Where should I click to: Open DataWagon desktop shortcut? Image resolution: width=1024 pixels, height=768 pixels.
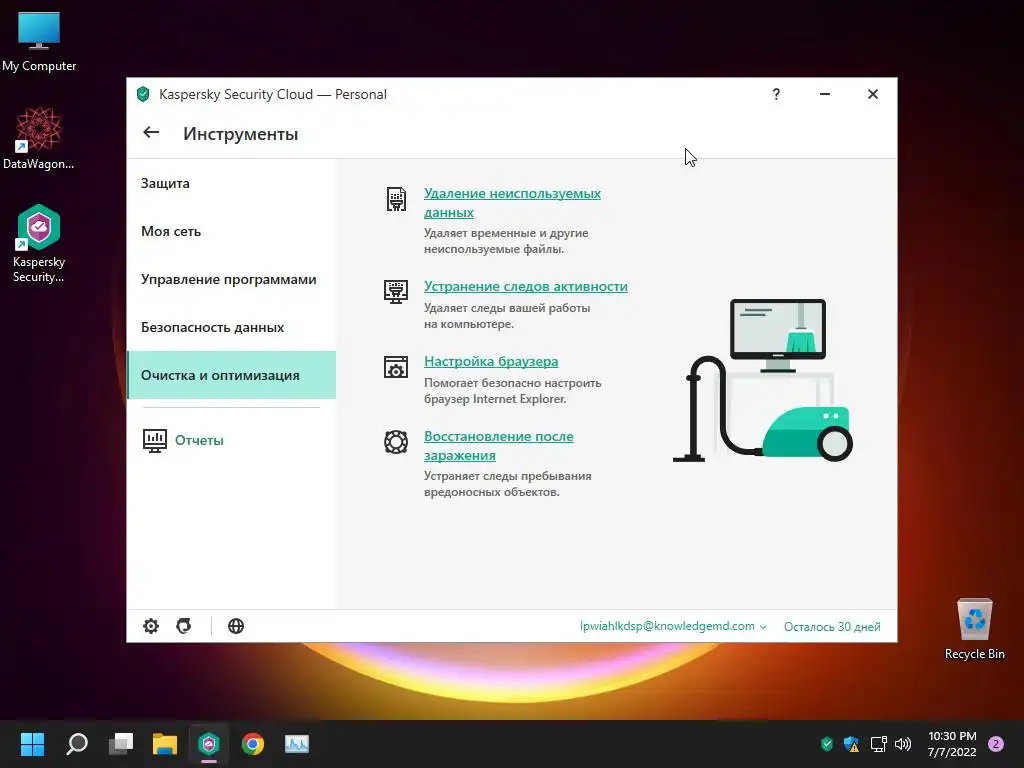click(x=39, y=138)
